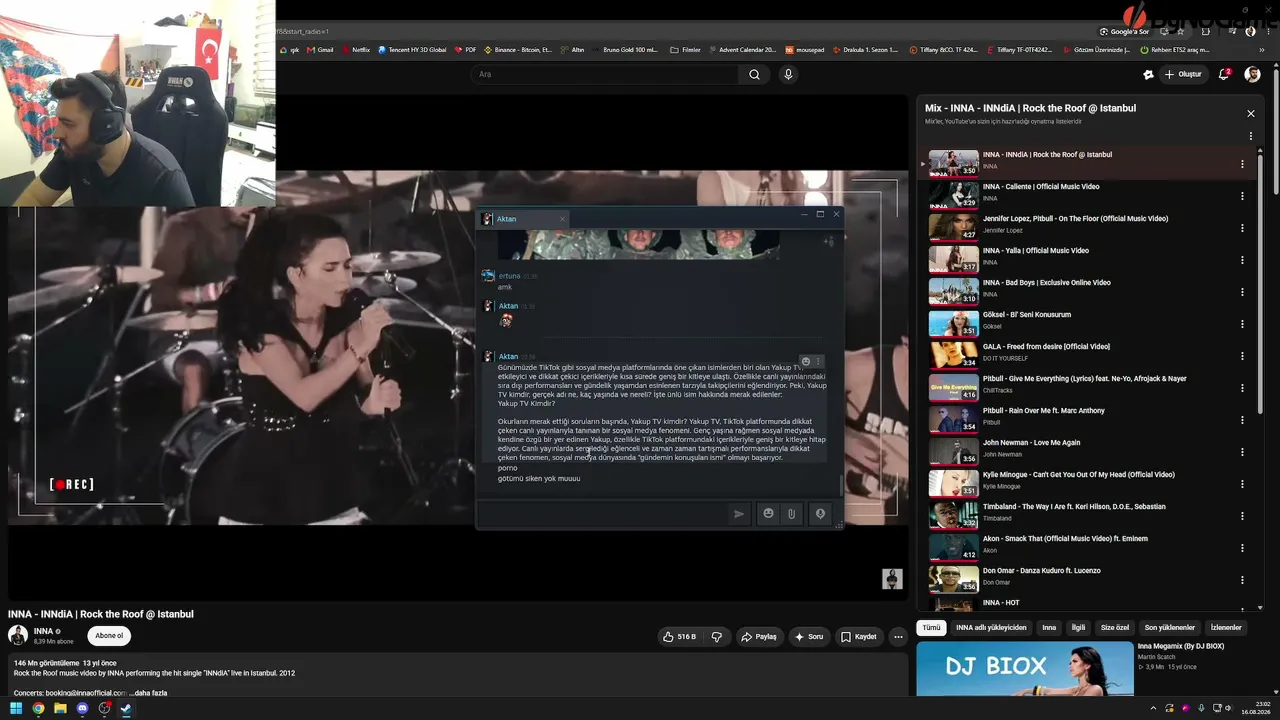The width and height of the screenshot is (1280, 720).
Task: Select the 'Son yüklenenler' filter chip
Action: 1170,628
